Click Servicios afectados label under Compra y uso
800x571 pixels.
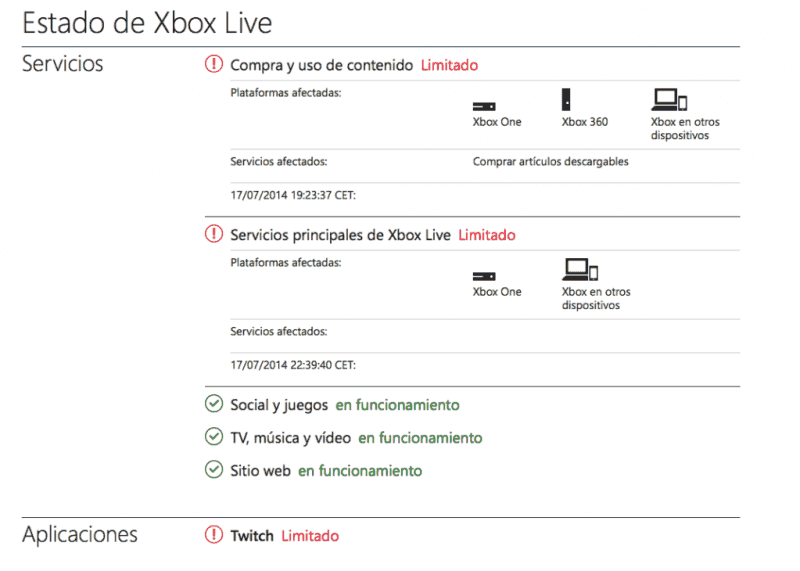[x=279, y=162]
